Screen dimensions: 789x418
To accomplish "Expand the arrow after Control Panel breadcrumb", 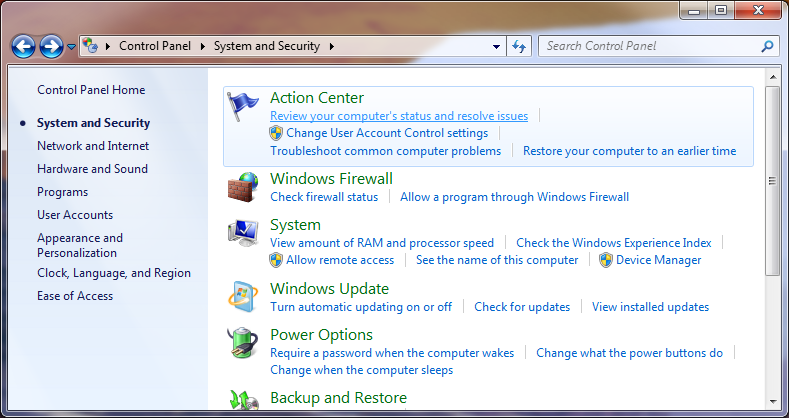I will [x=203, y=46].
